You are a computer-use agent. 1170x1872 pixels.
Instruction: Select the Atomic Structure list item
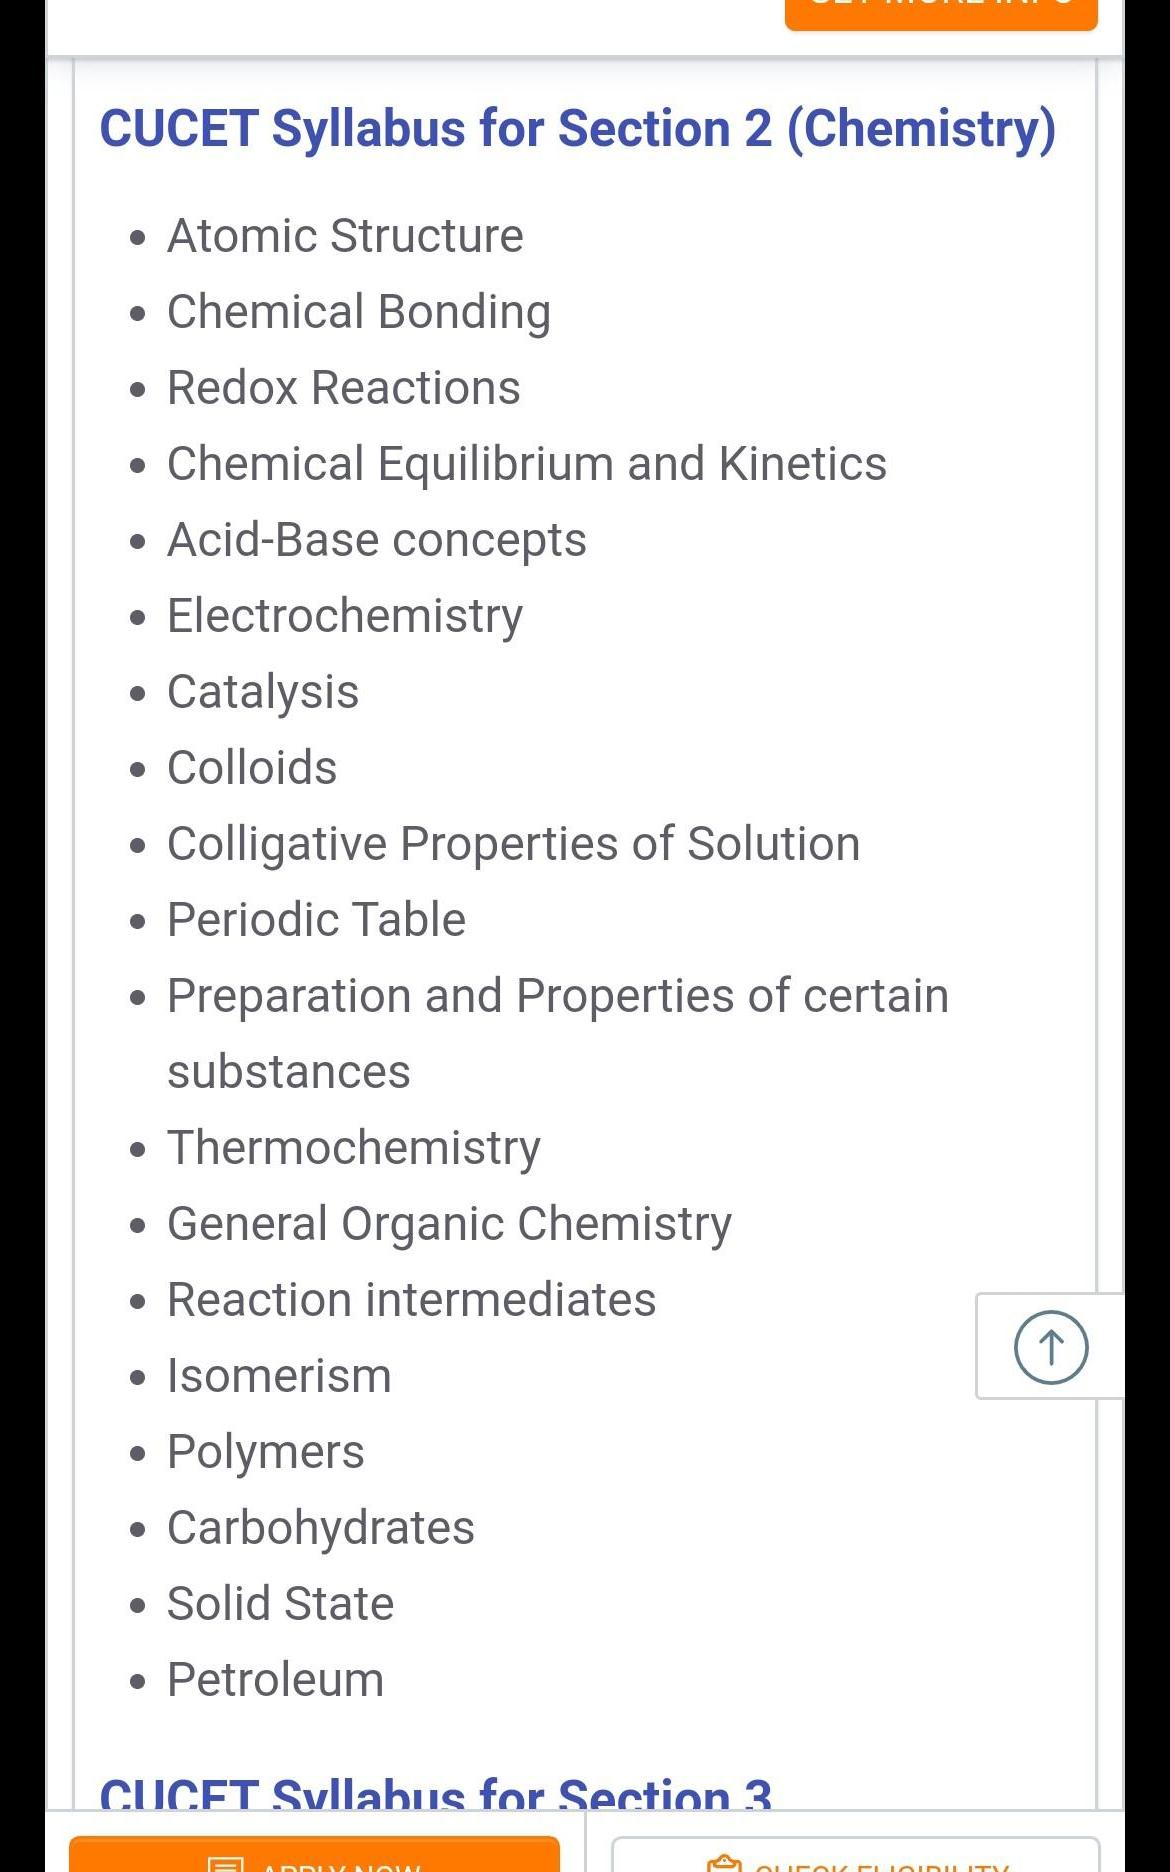(345, 236)
